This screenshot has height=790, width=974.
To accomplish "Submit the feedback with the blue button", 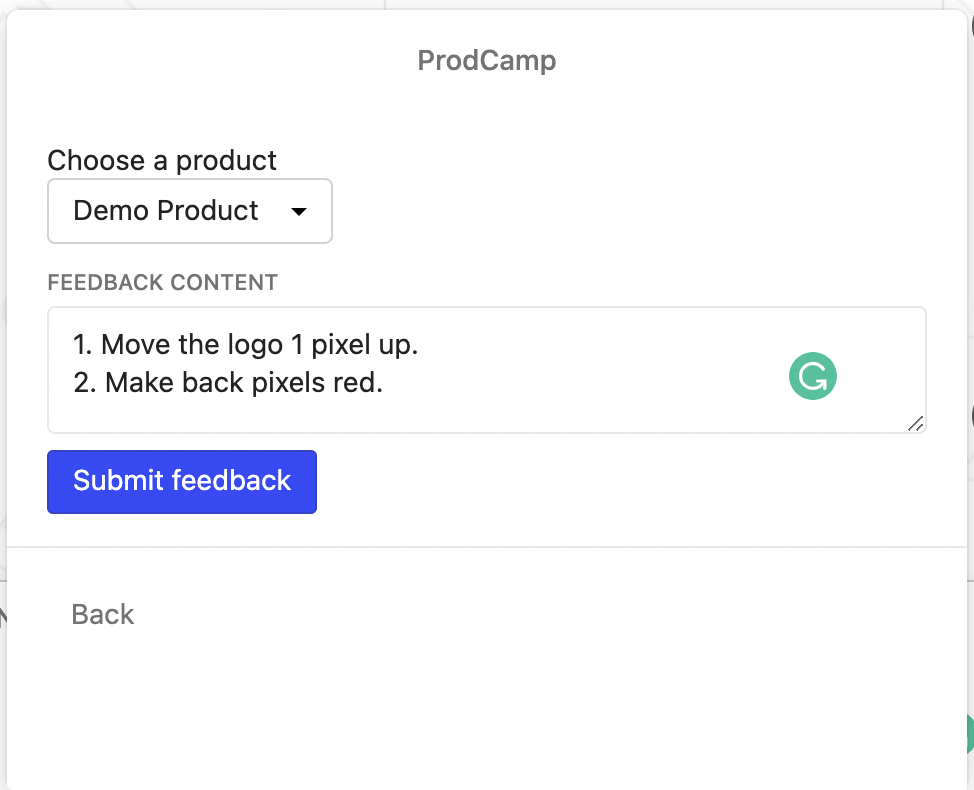I will click(x=182, y=482).
